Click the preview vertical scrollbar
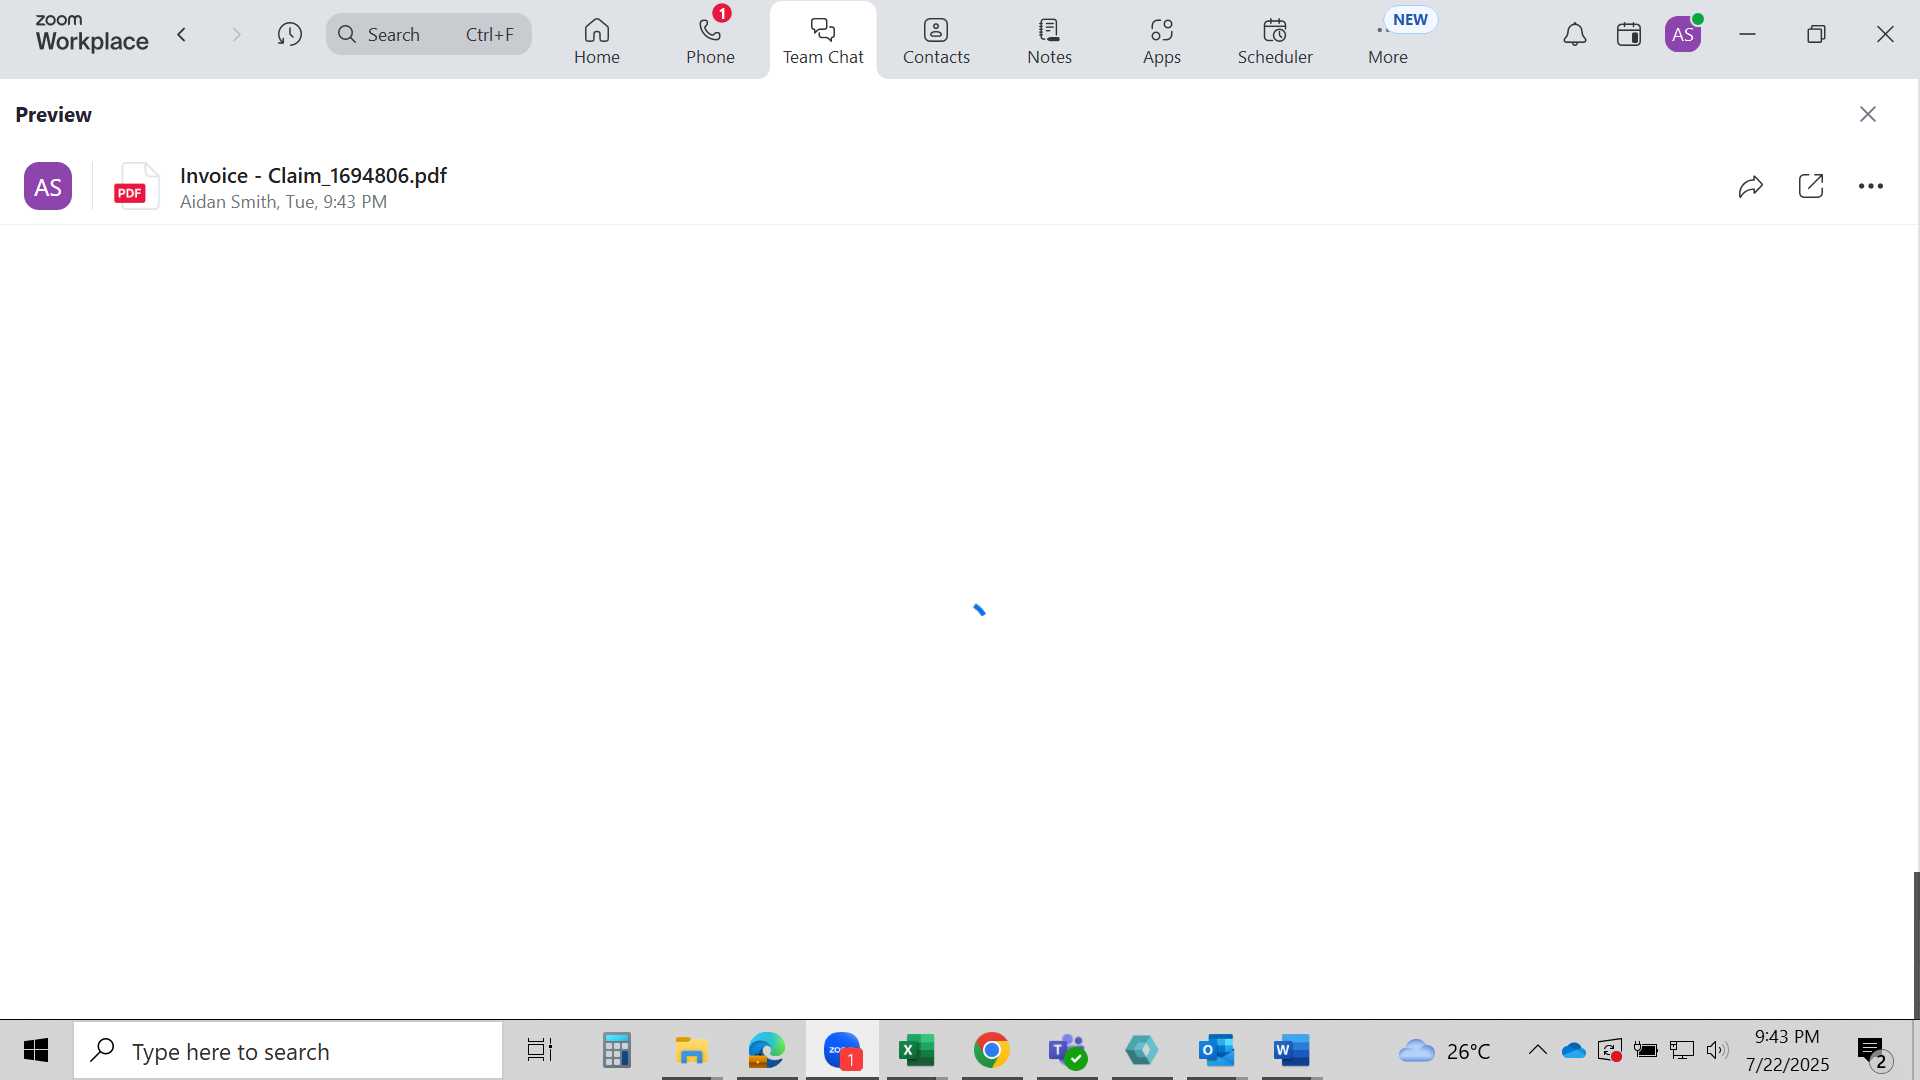1920x1080 pixels. [x=1916, y=945]
